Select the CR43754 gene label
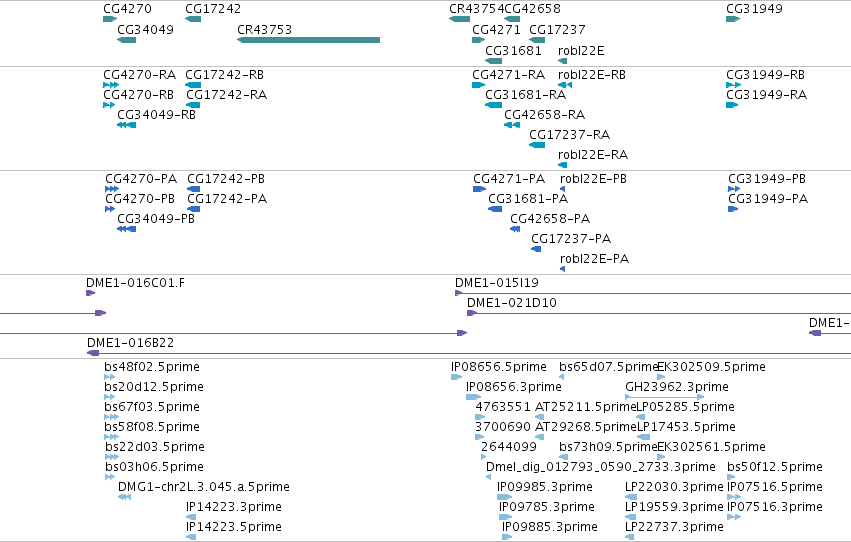Viewport: 851px width, 542px height. tap(477, 9)
